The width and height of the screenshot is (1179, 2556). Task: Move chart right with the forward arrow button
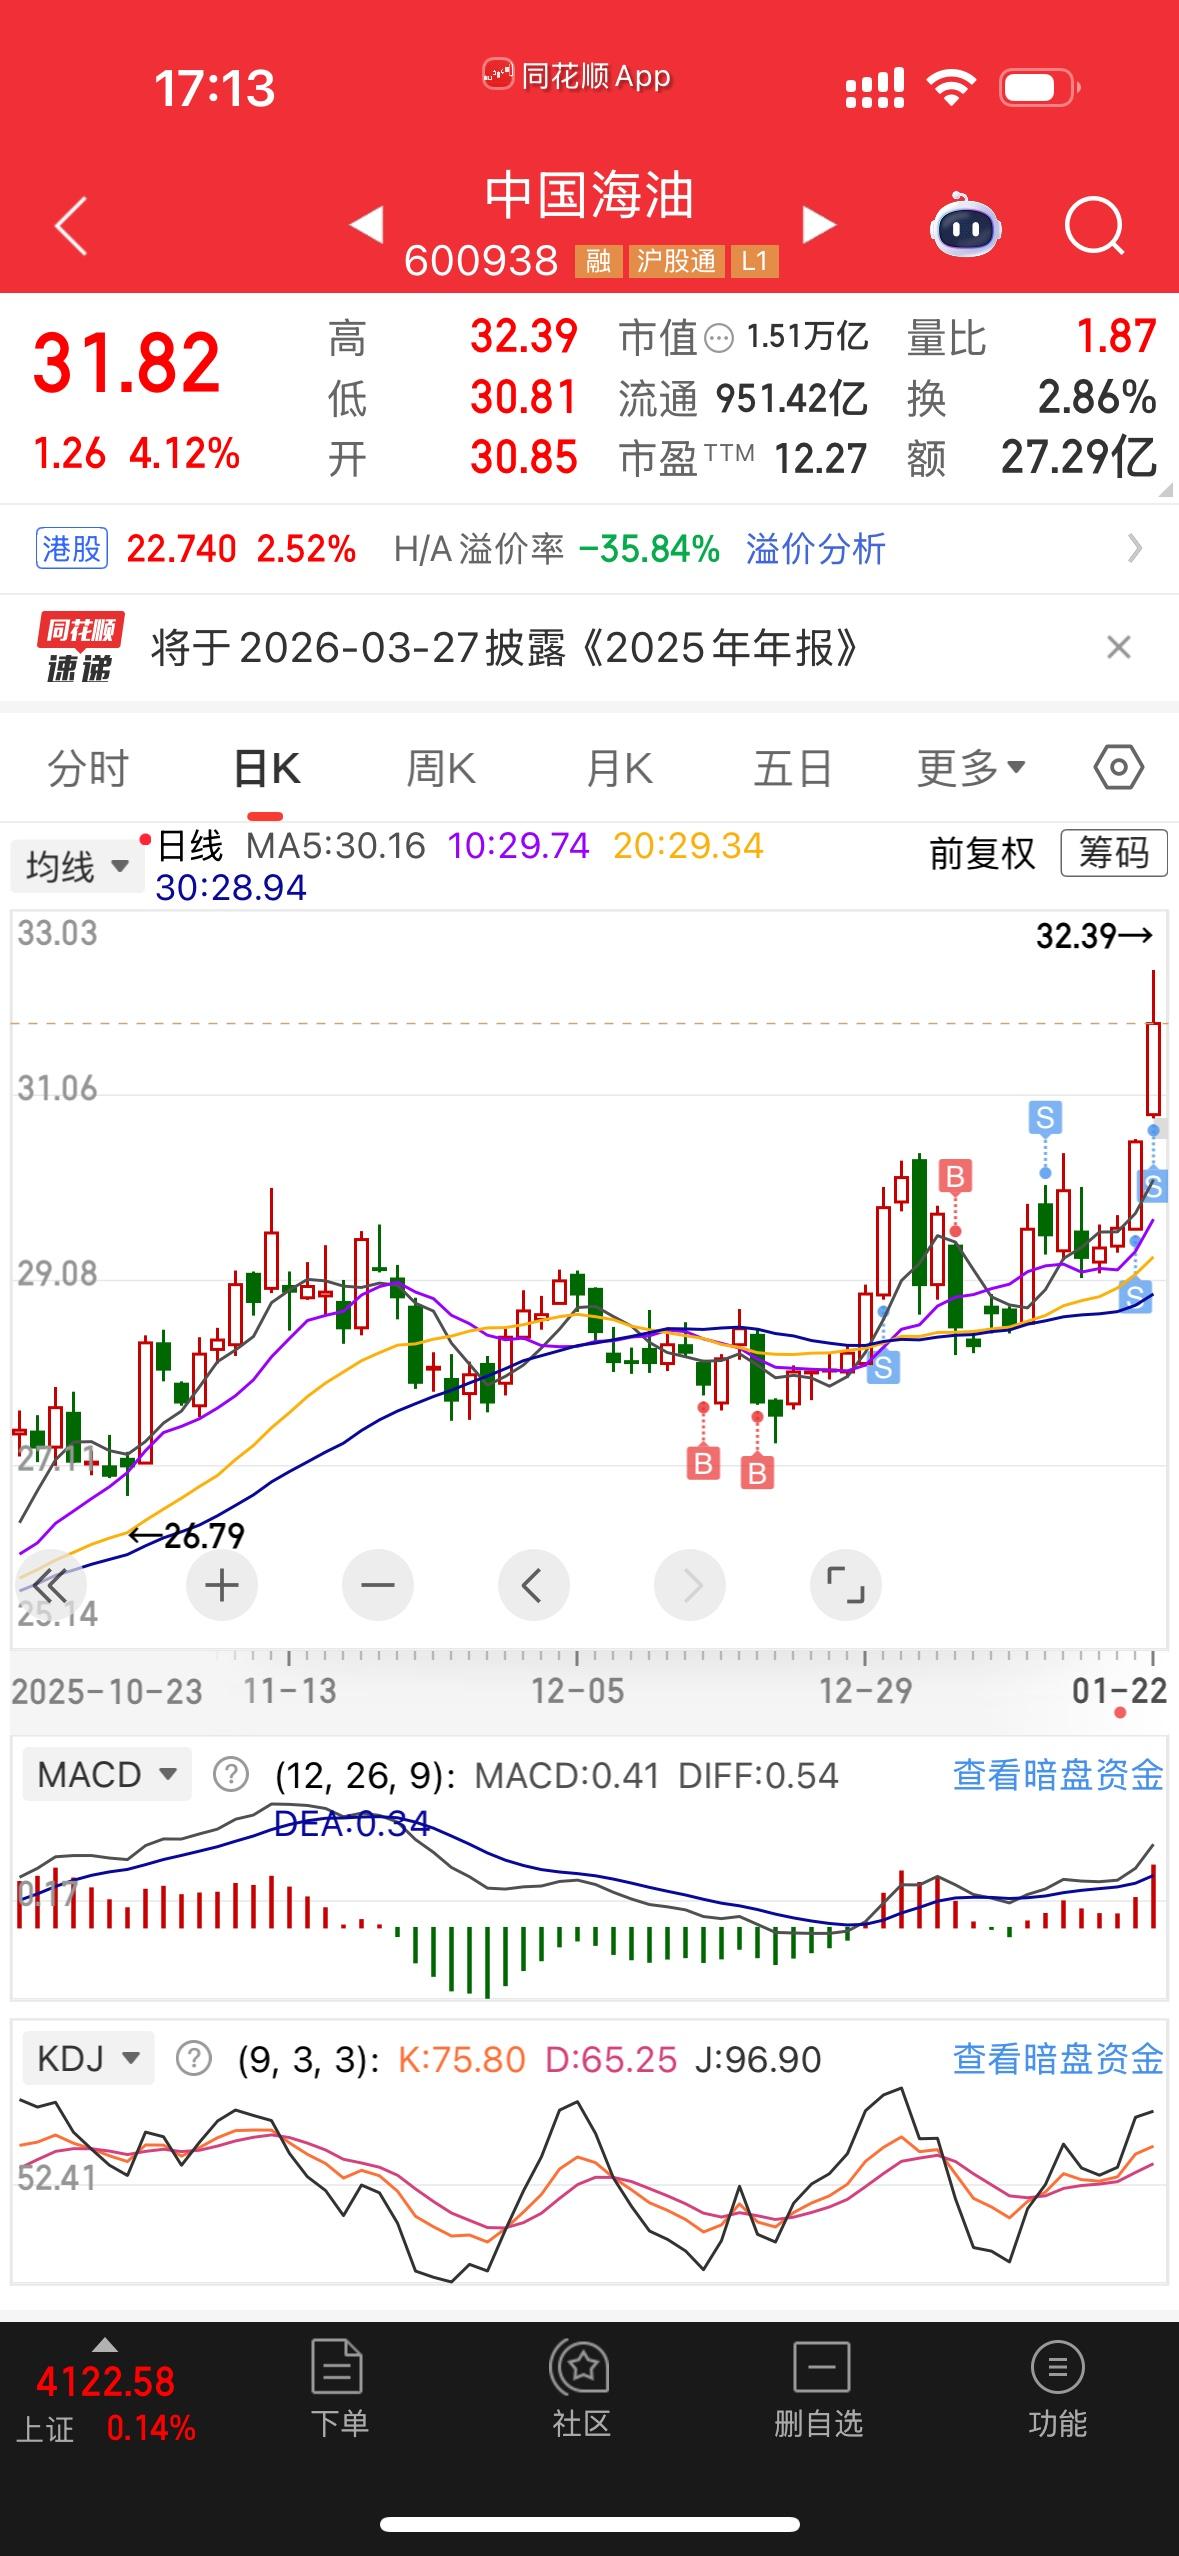pyautogui.click(x=690, y=1585)
